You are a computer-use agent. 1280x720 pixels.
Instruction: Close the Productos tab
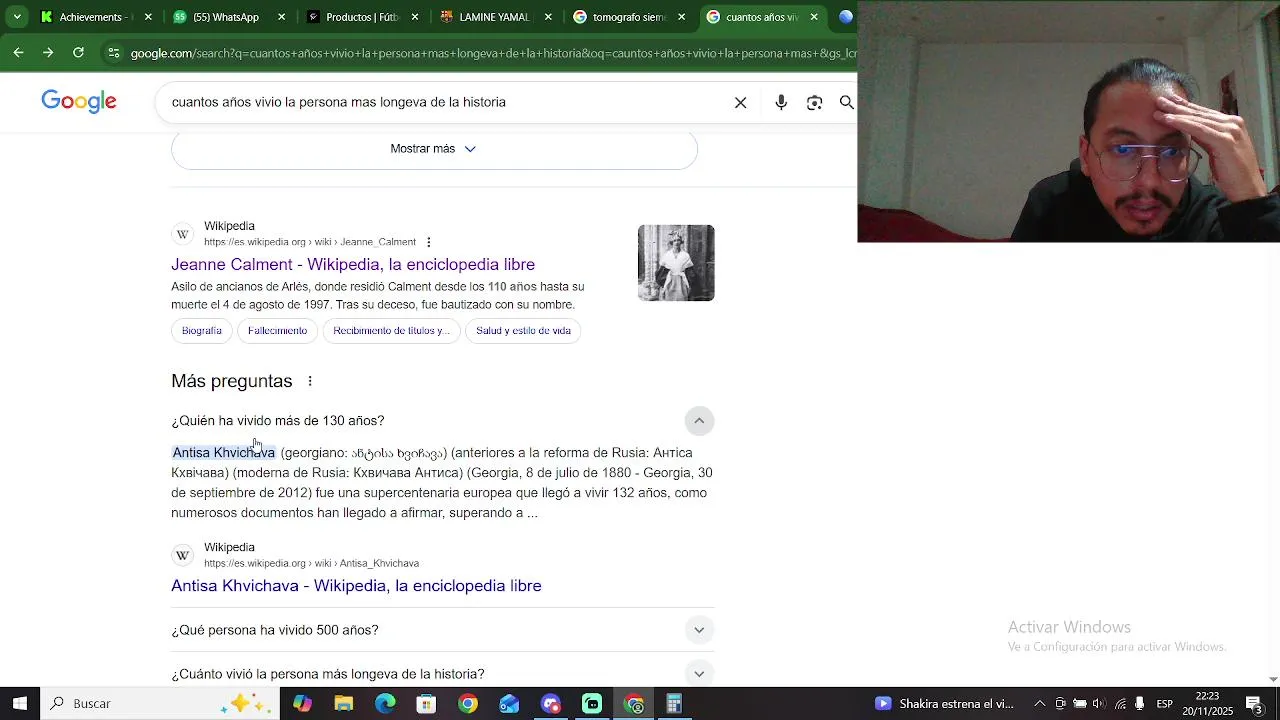click(x=415, y=17)
